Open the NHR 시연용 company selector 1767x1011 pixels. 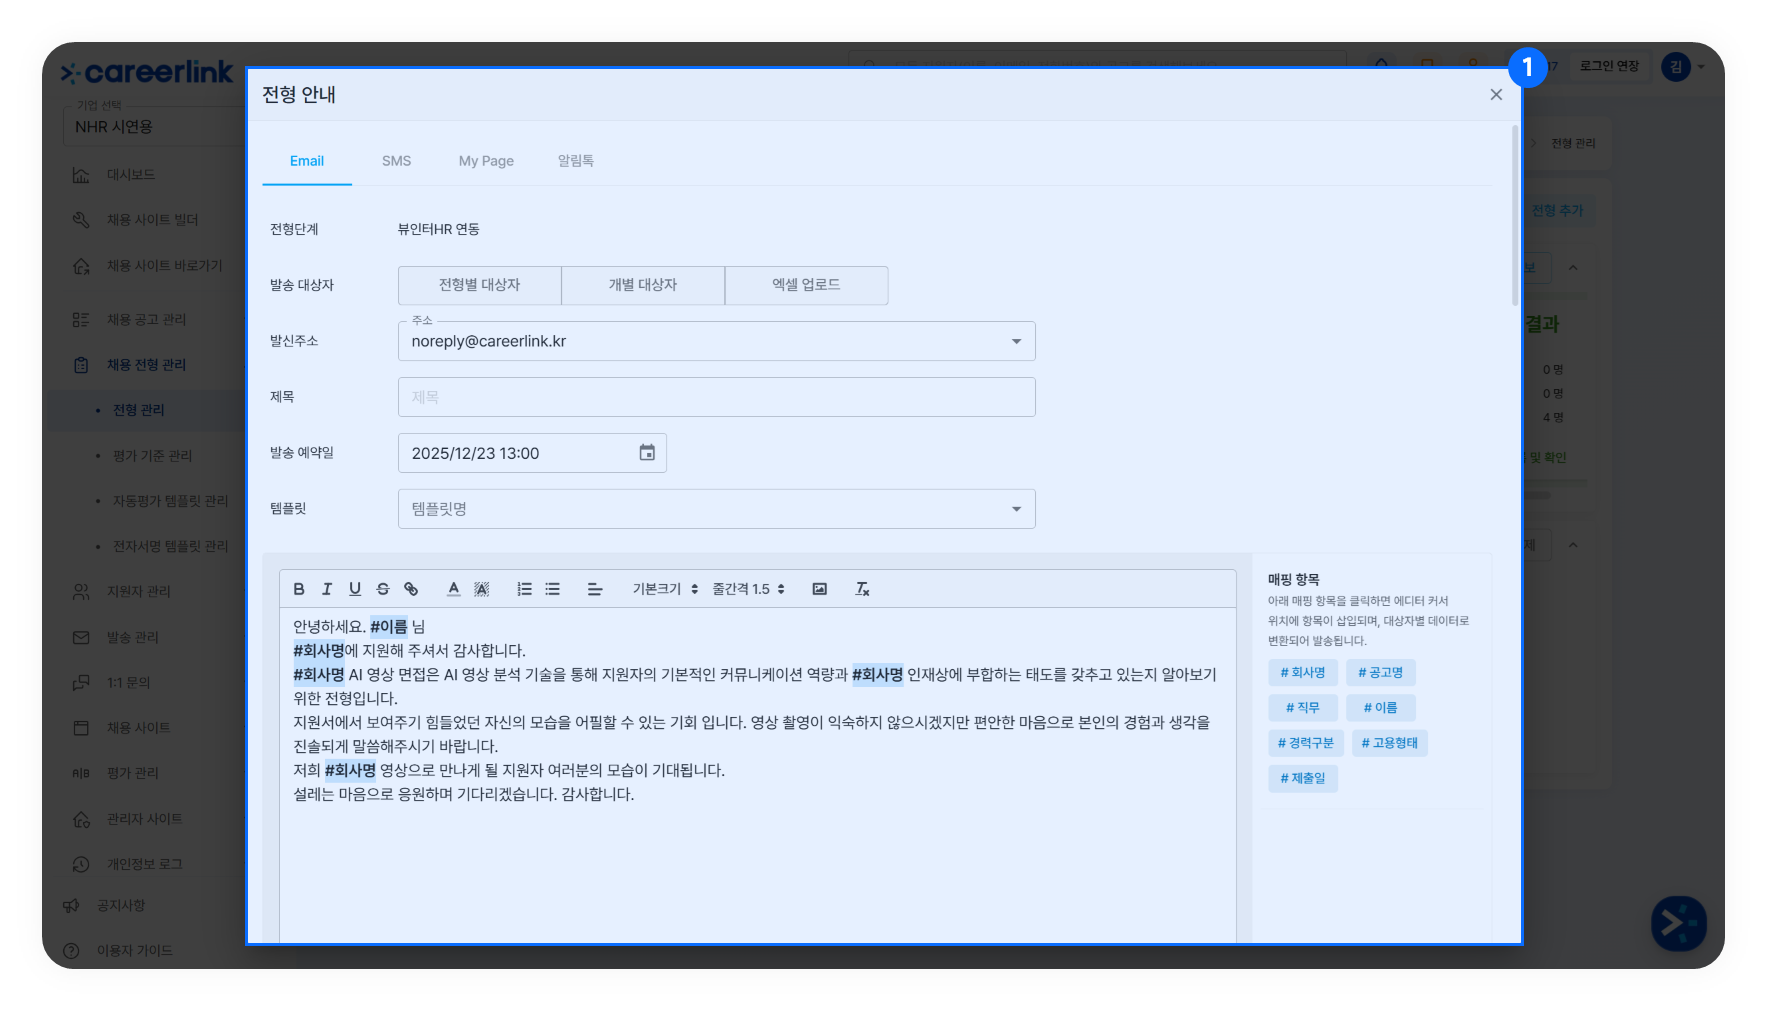point(156,127)
